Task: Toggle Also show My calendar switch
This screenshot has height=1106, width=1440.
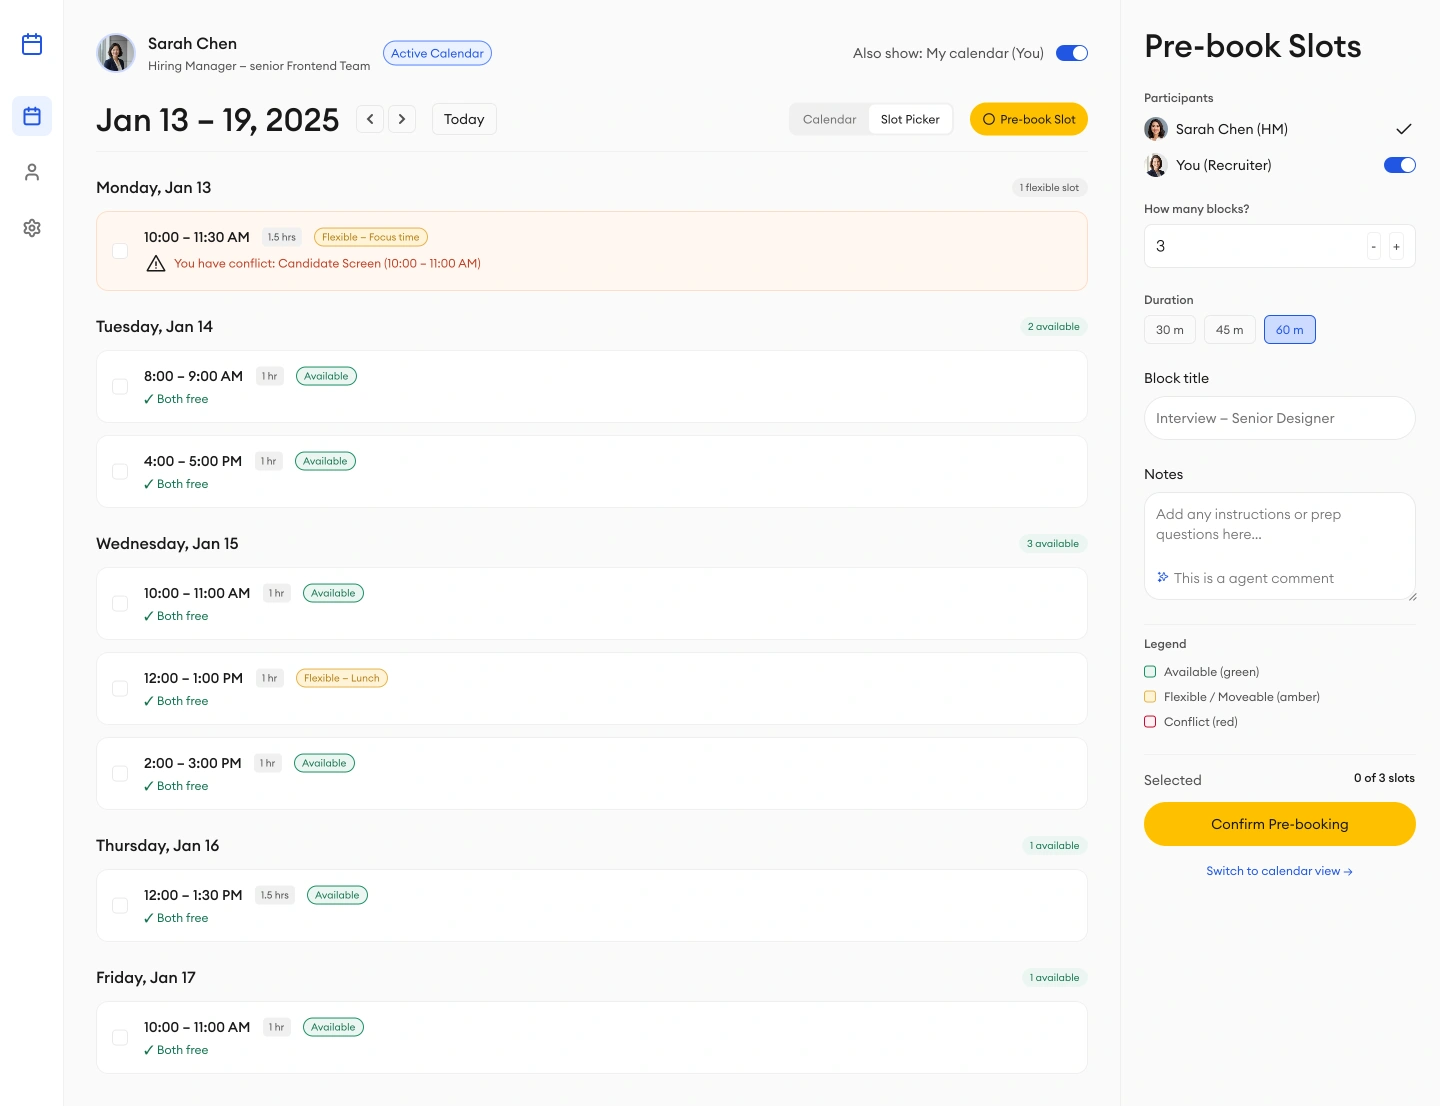Action: click(x=1072, y=53)
